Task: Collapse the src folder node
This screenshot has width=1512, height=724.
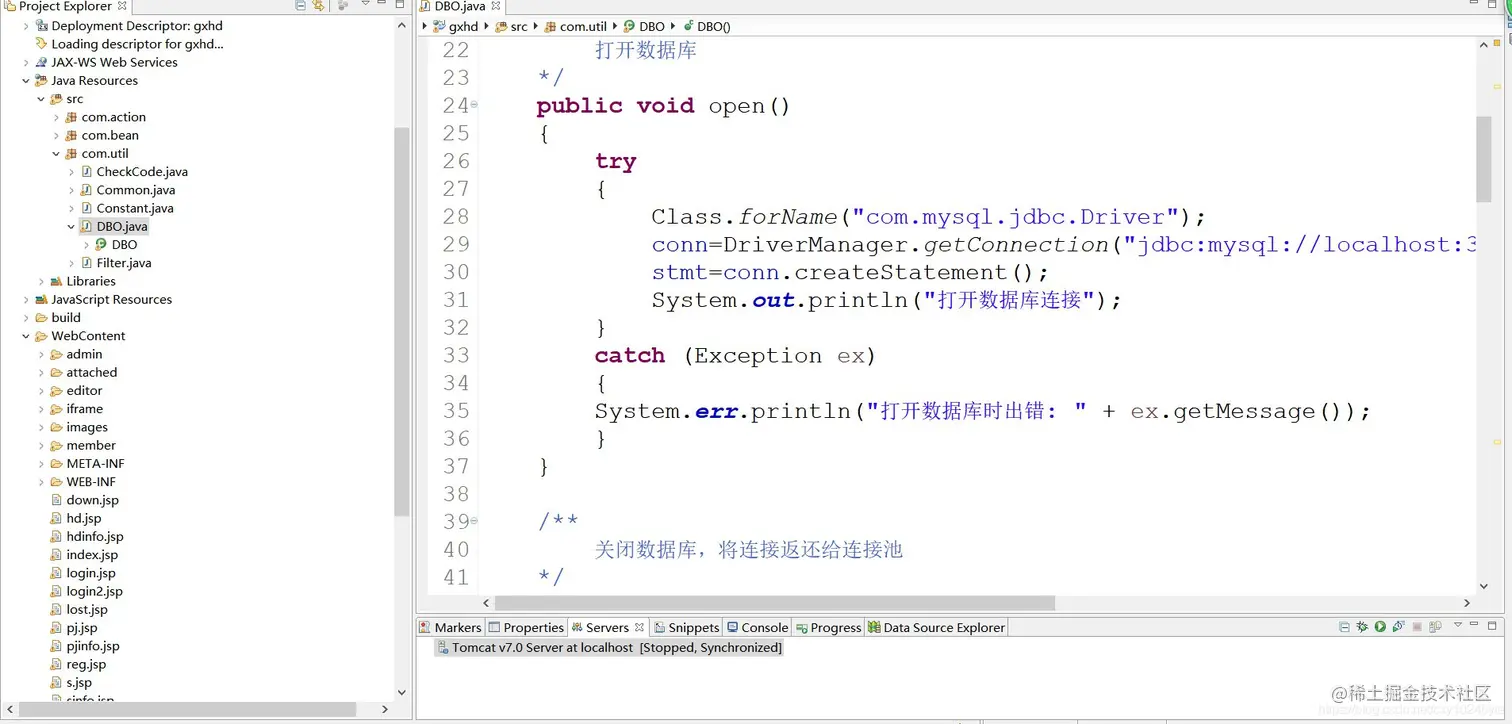Action: 41,99
